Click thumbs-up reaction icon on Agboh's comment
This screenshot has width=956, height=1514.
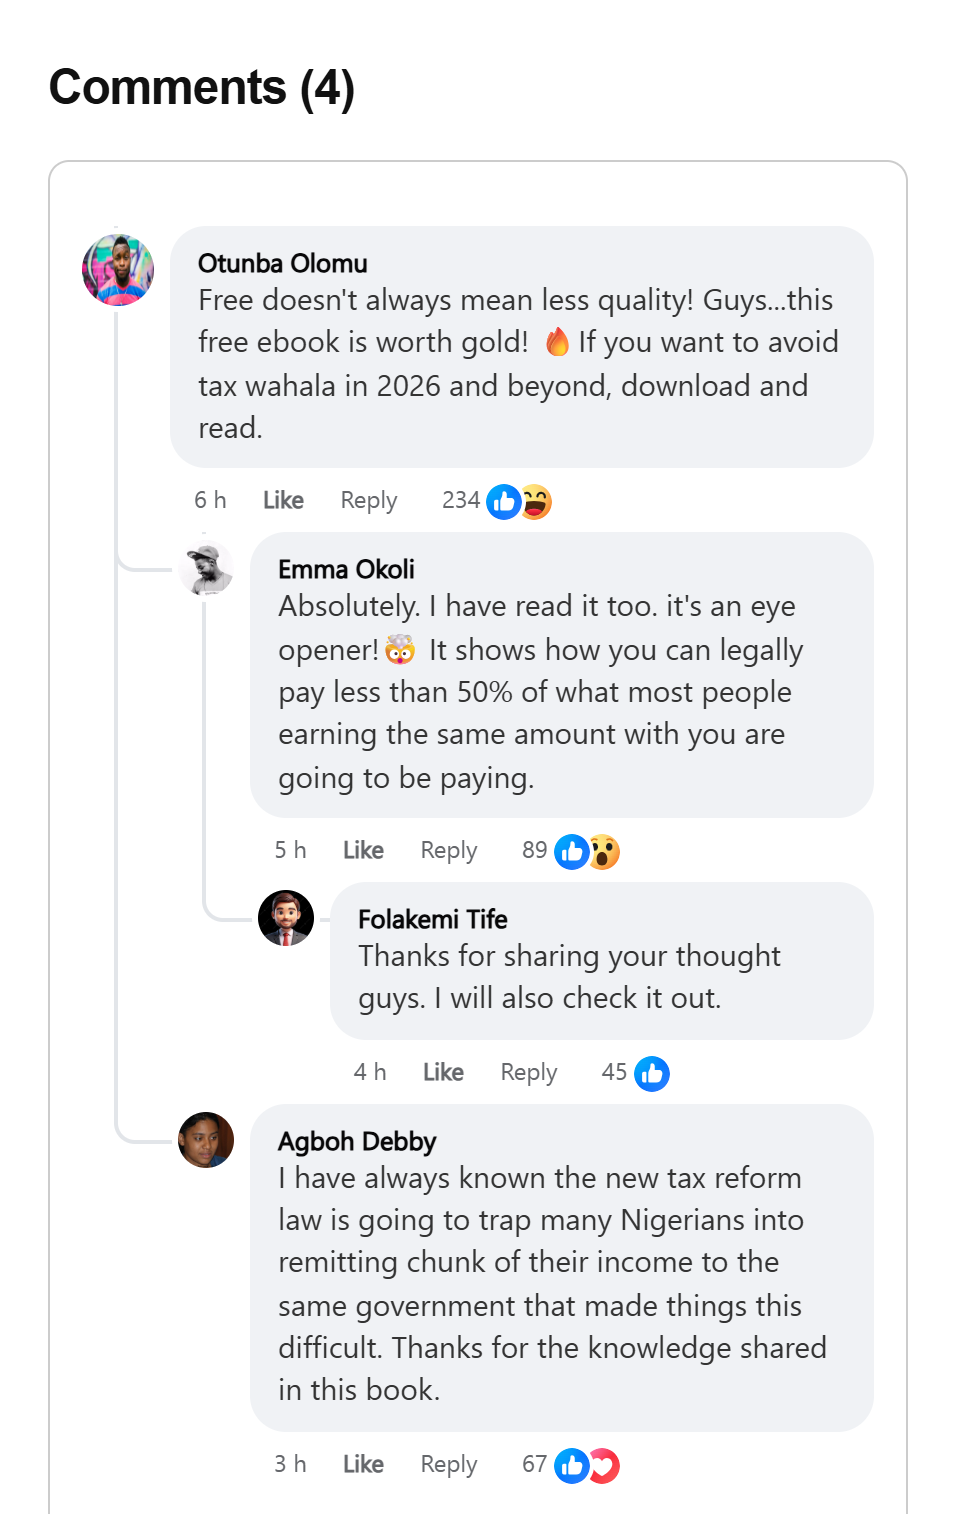[572, 1466]
